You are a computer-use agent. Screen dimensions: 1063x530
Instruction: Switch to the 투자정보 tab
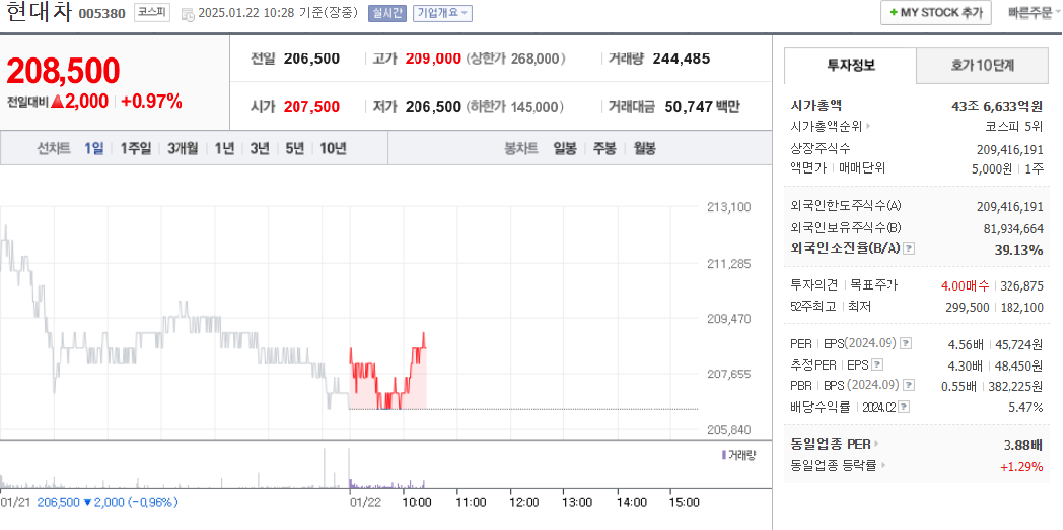(x=851, y=65)
